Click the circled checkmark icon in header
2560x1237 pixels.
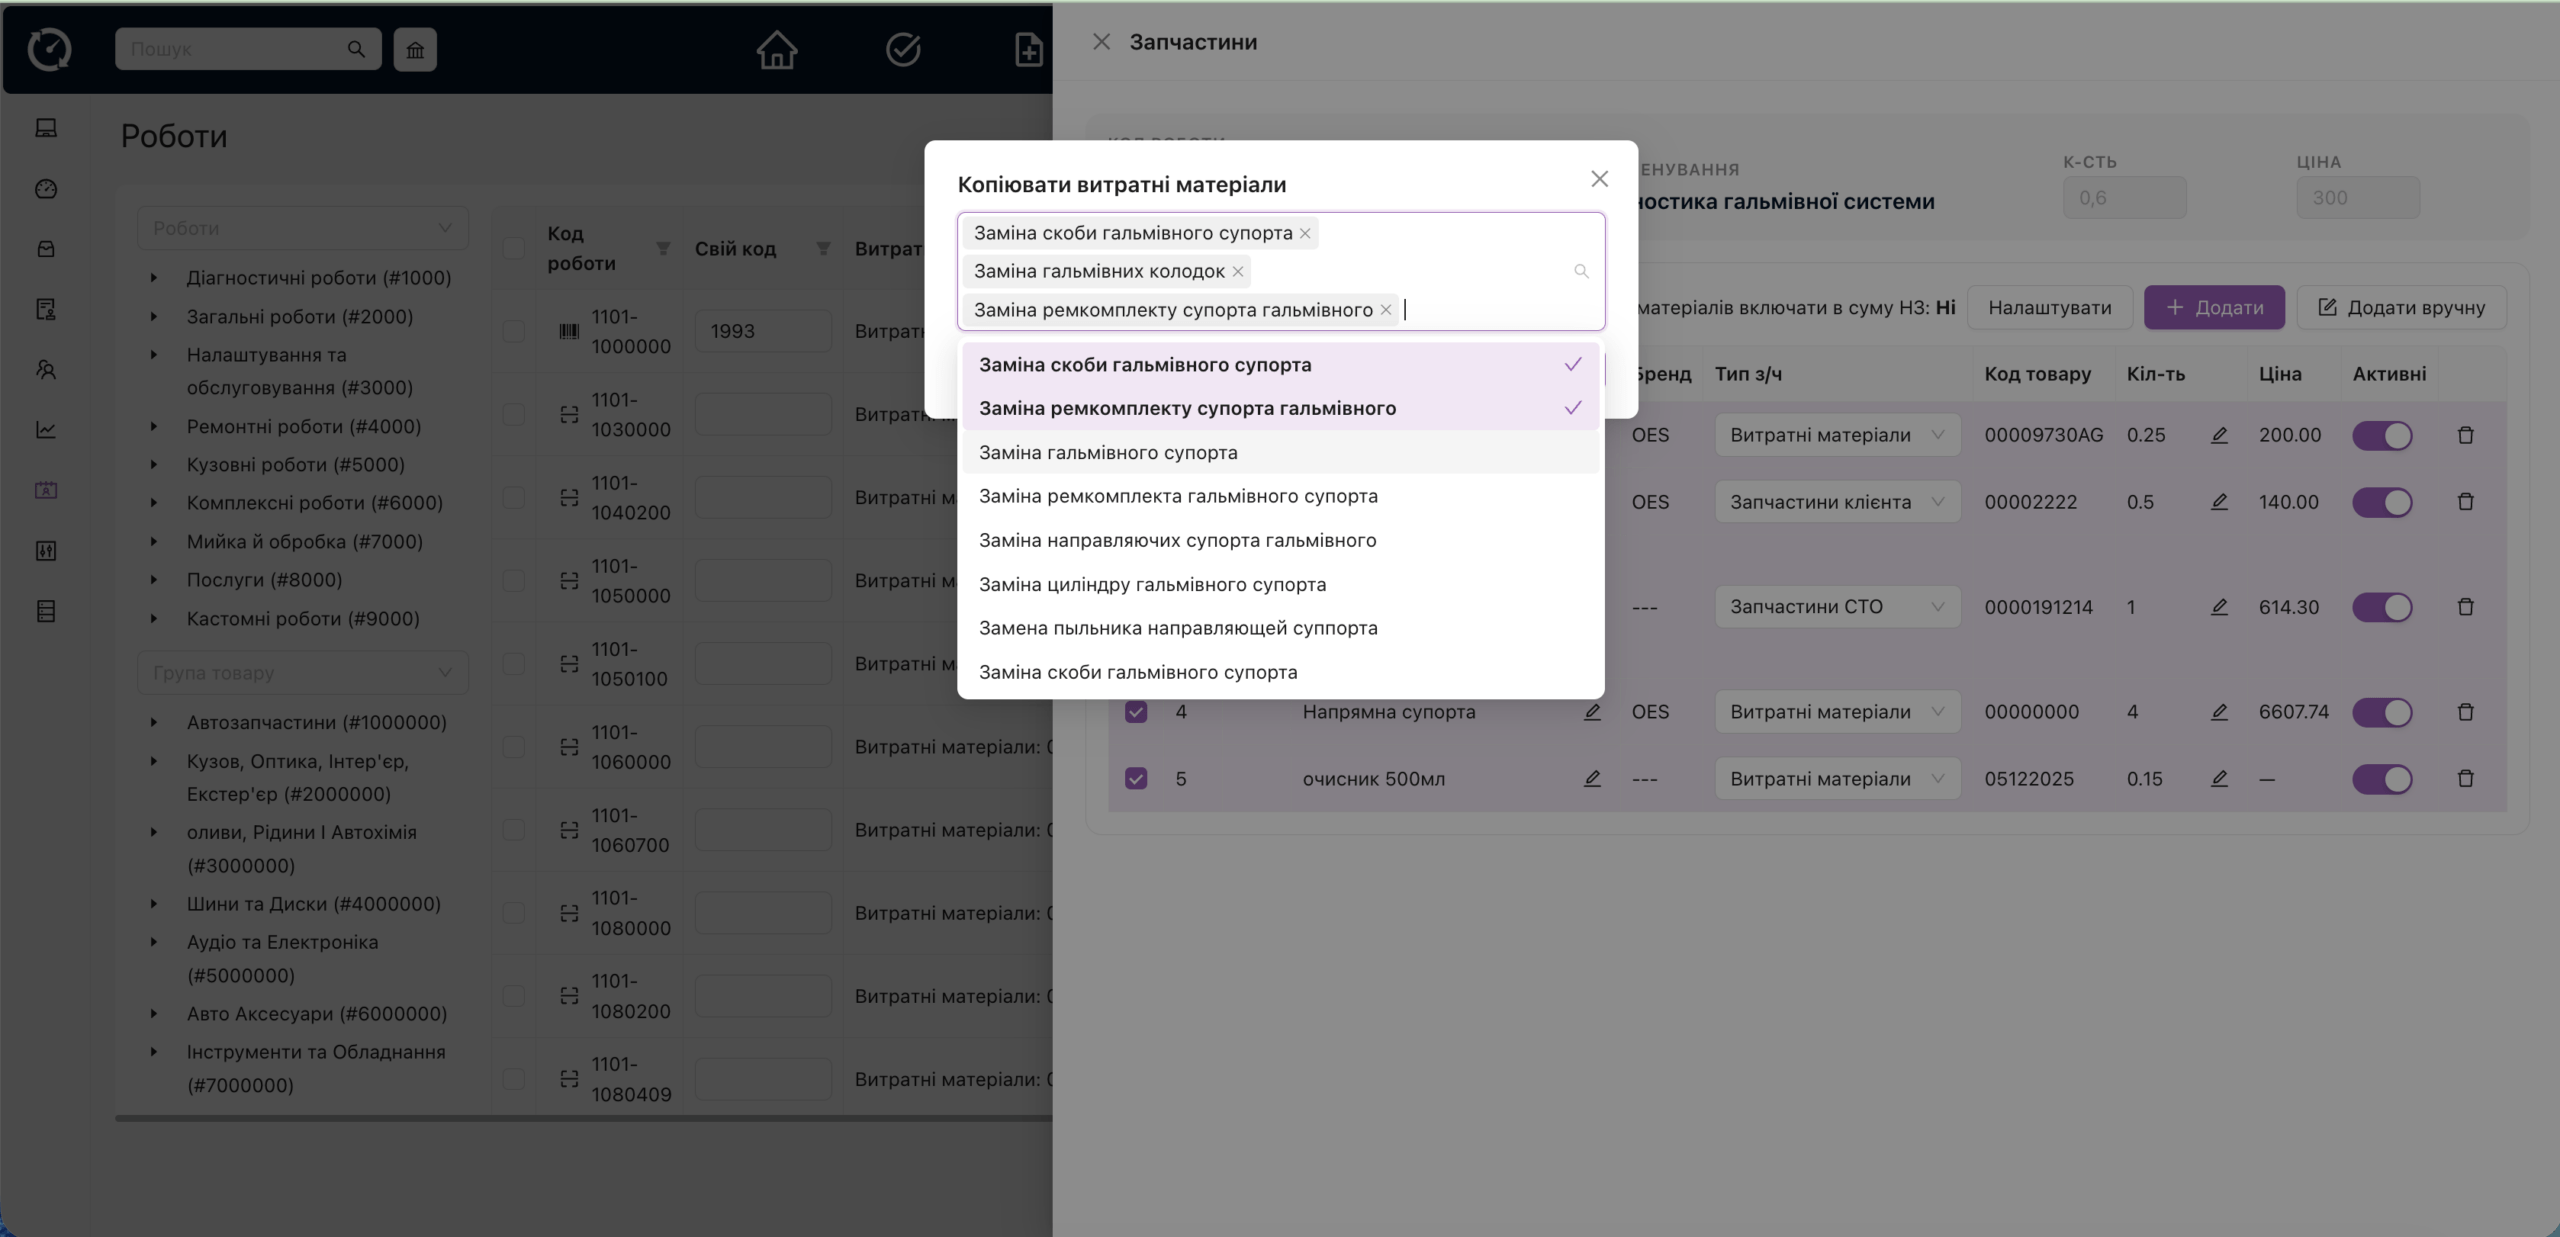[x=902, y=49]
